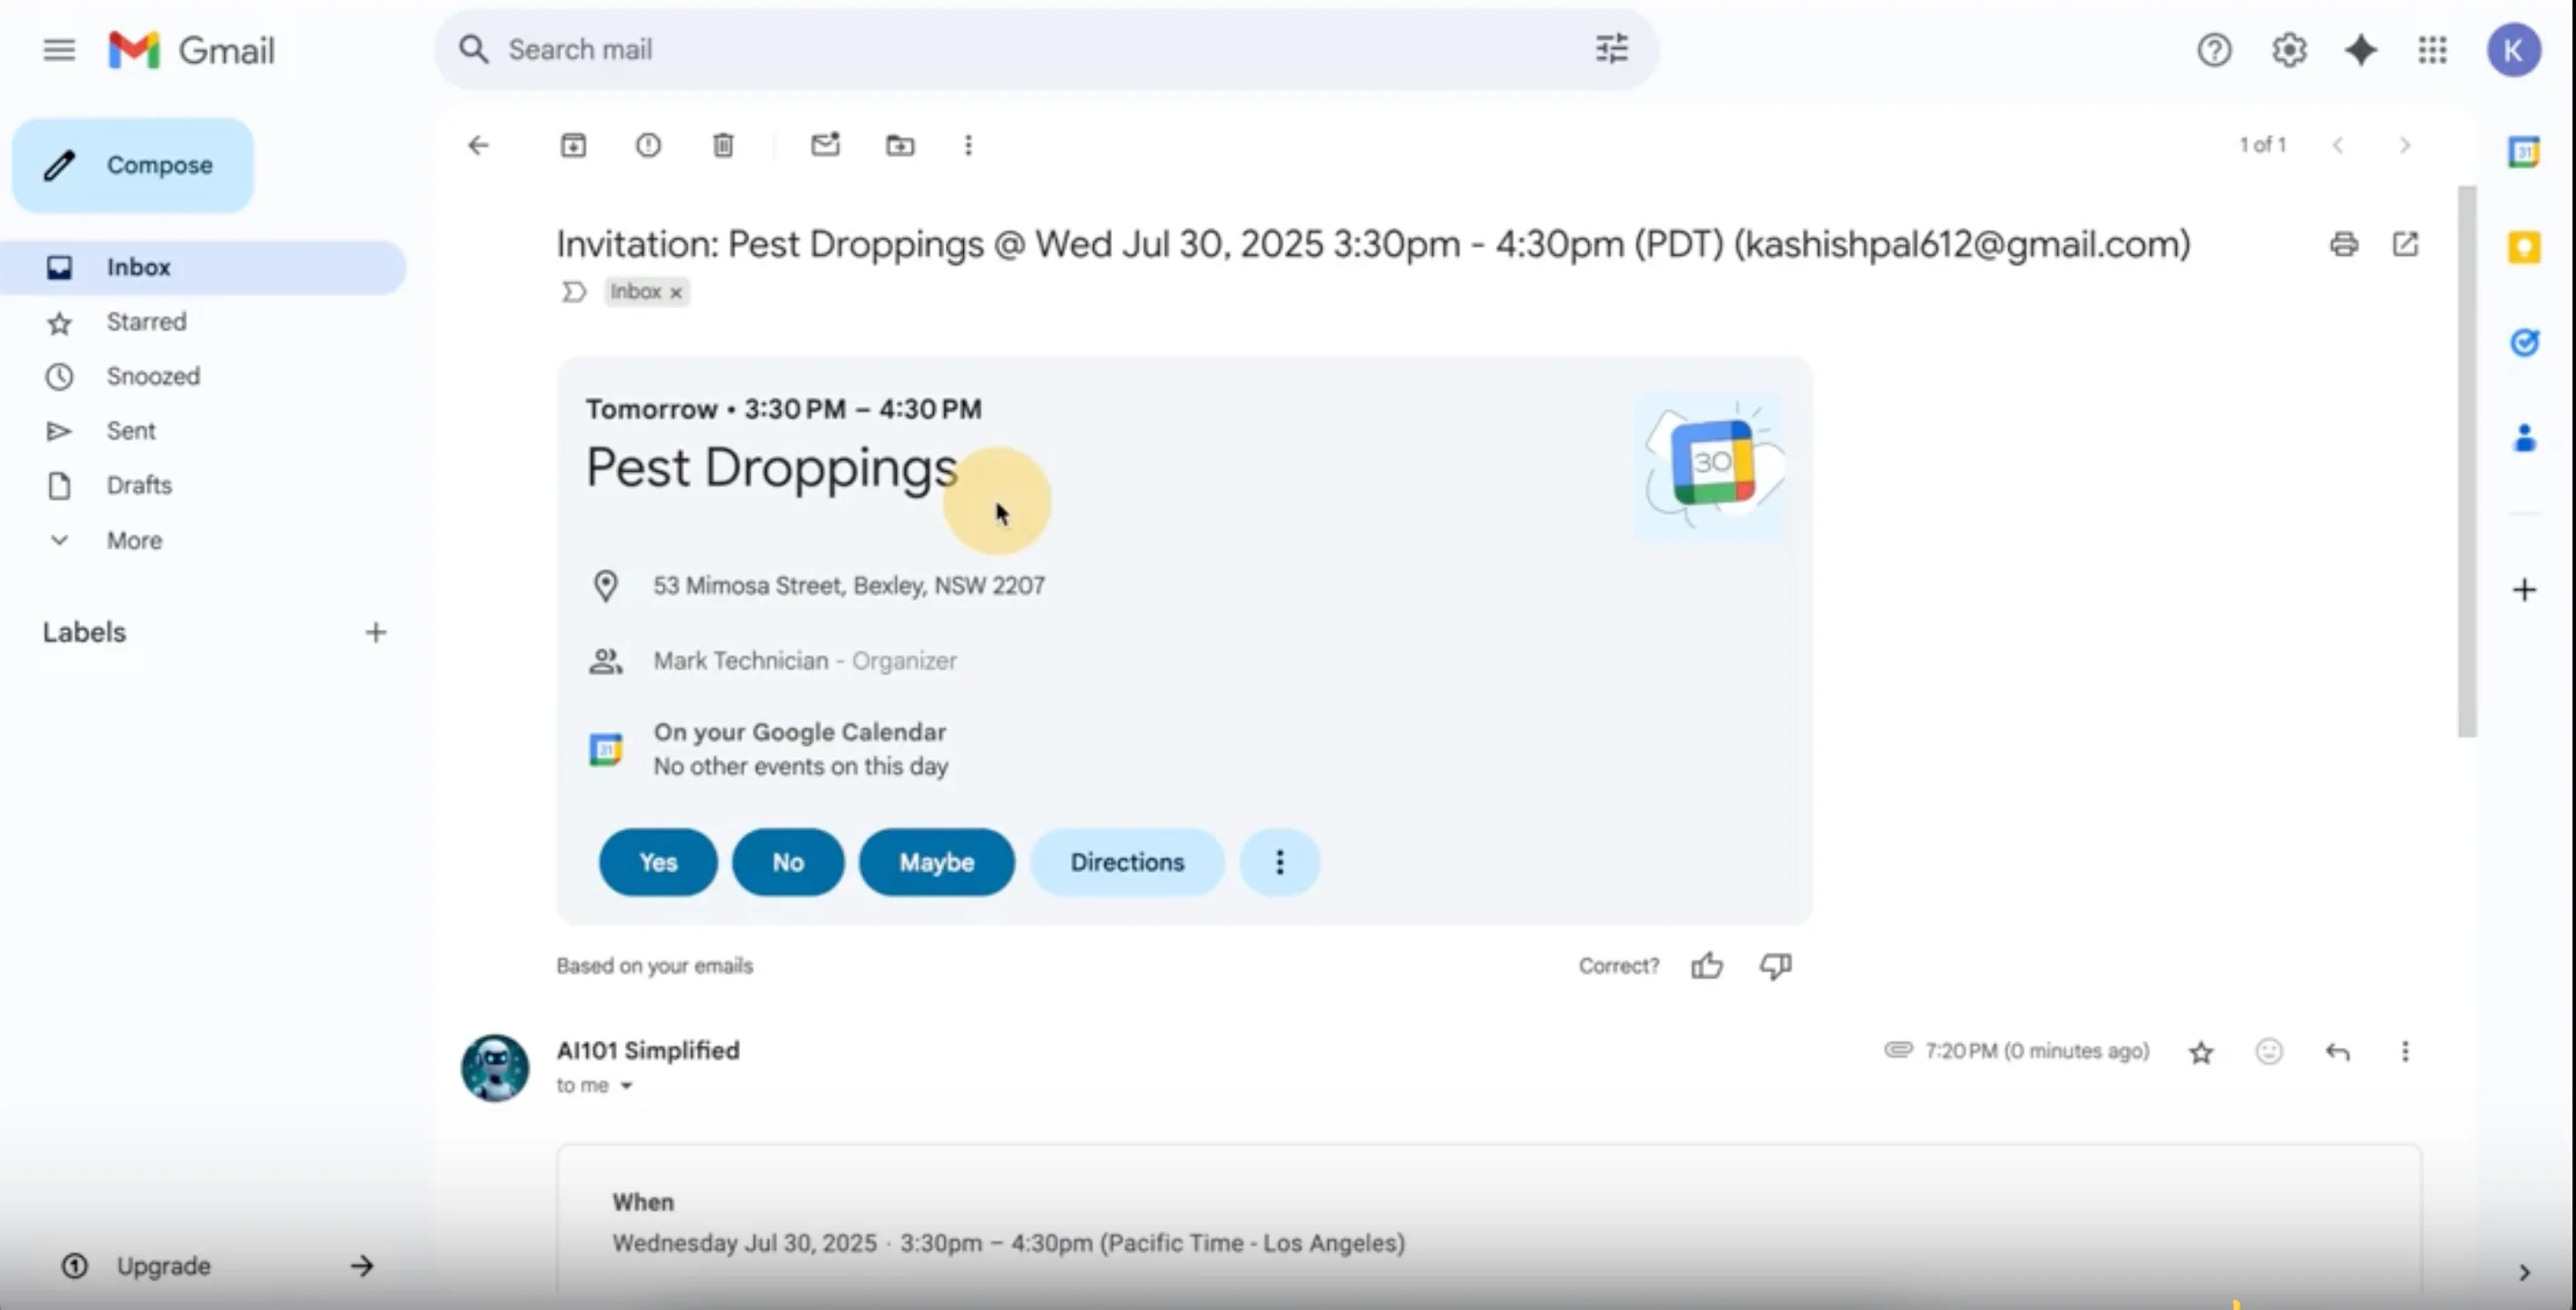This screenshot has height=1310, width=2576.
Task: Open Google Tasks side panel icon
Action: [x=2524, y=342]
